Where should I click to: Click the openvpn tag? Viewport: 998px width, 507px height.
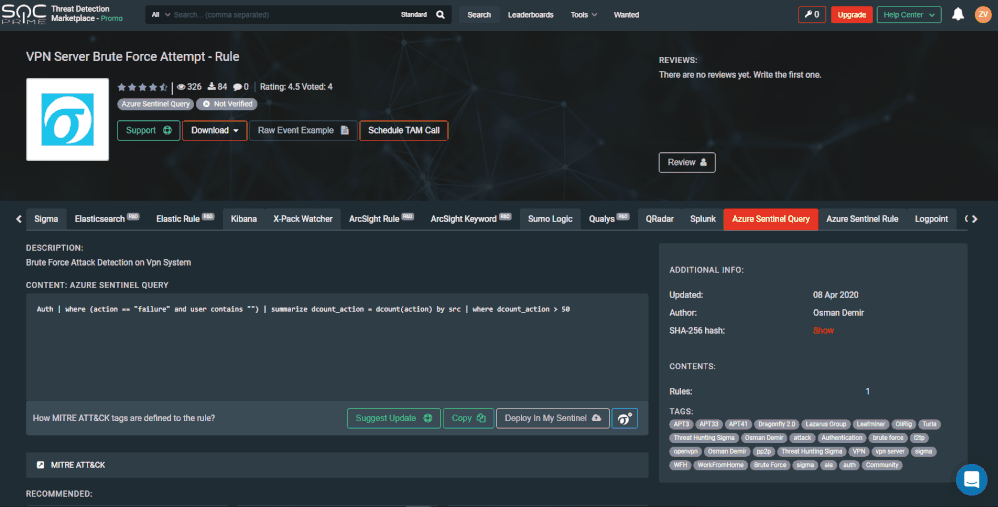coord(685,452)
